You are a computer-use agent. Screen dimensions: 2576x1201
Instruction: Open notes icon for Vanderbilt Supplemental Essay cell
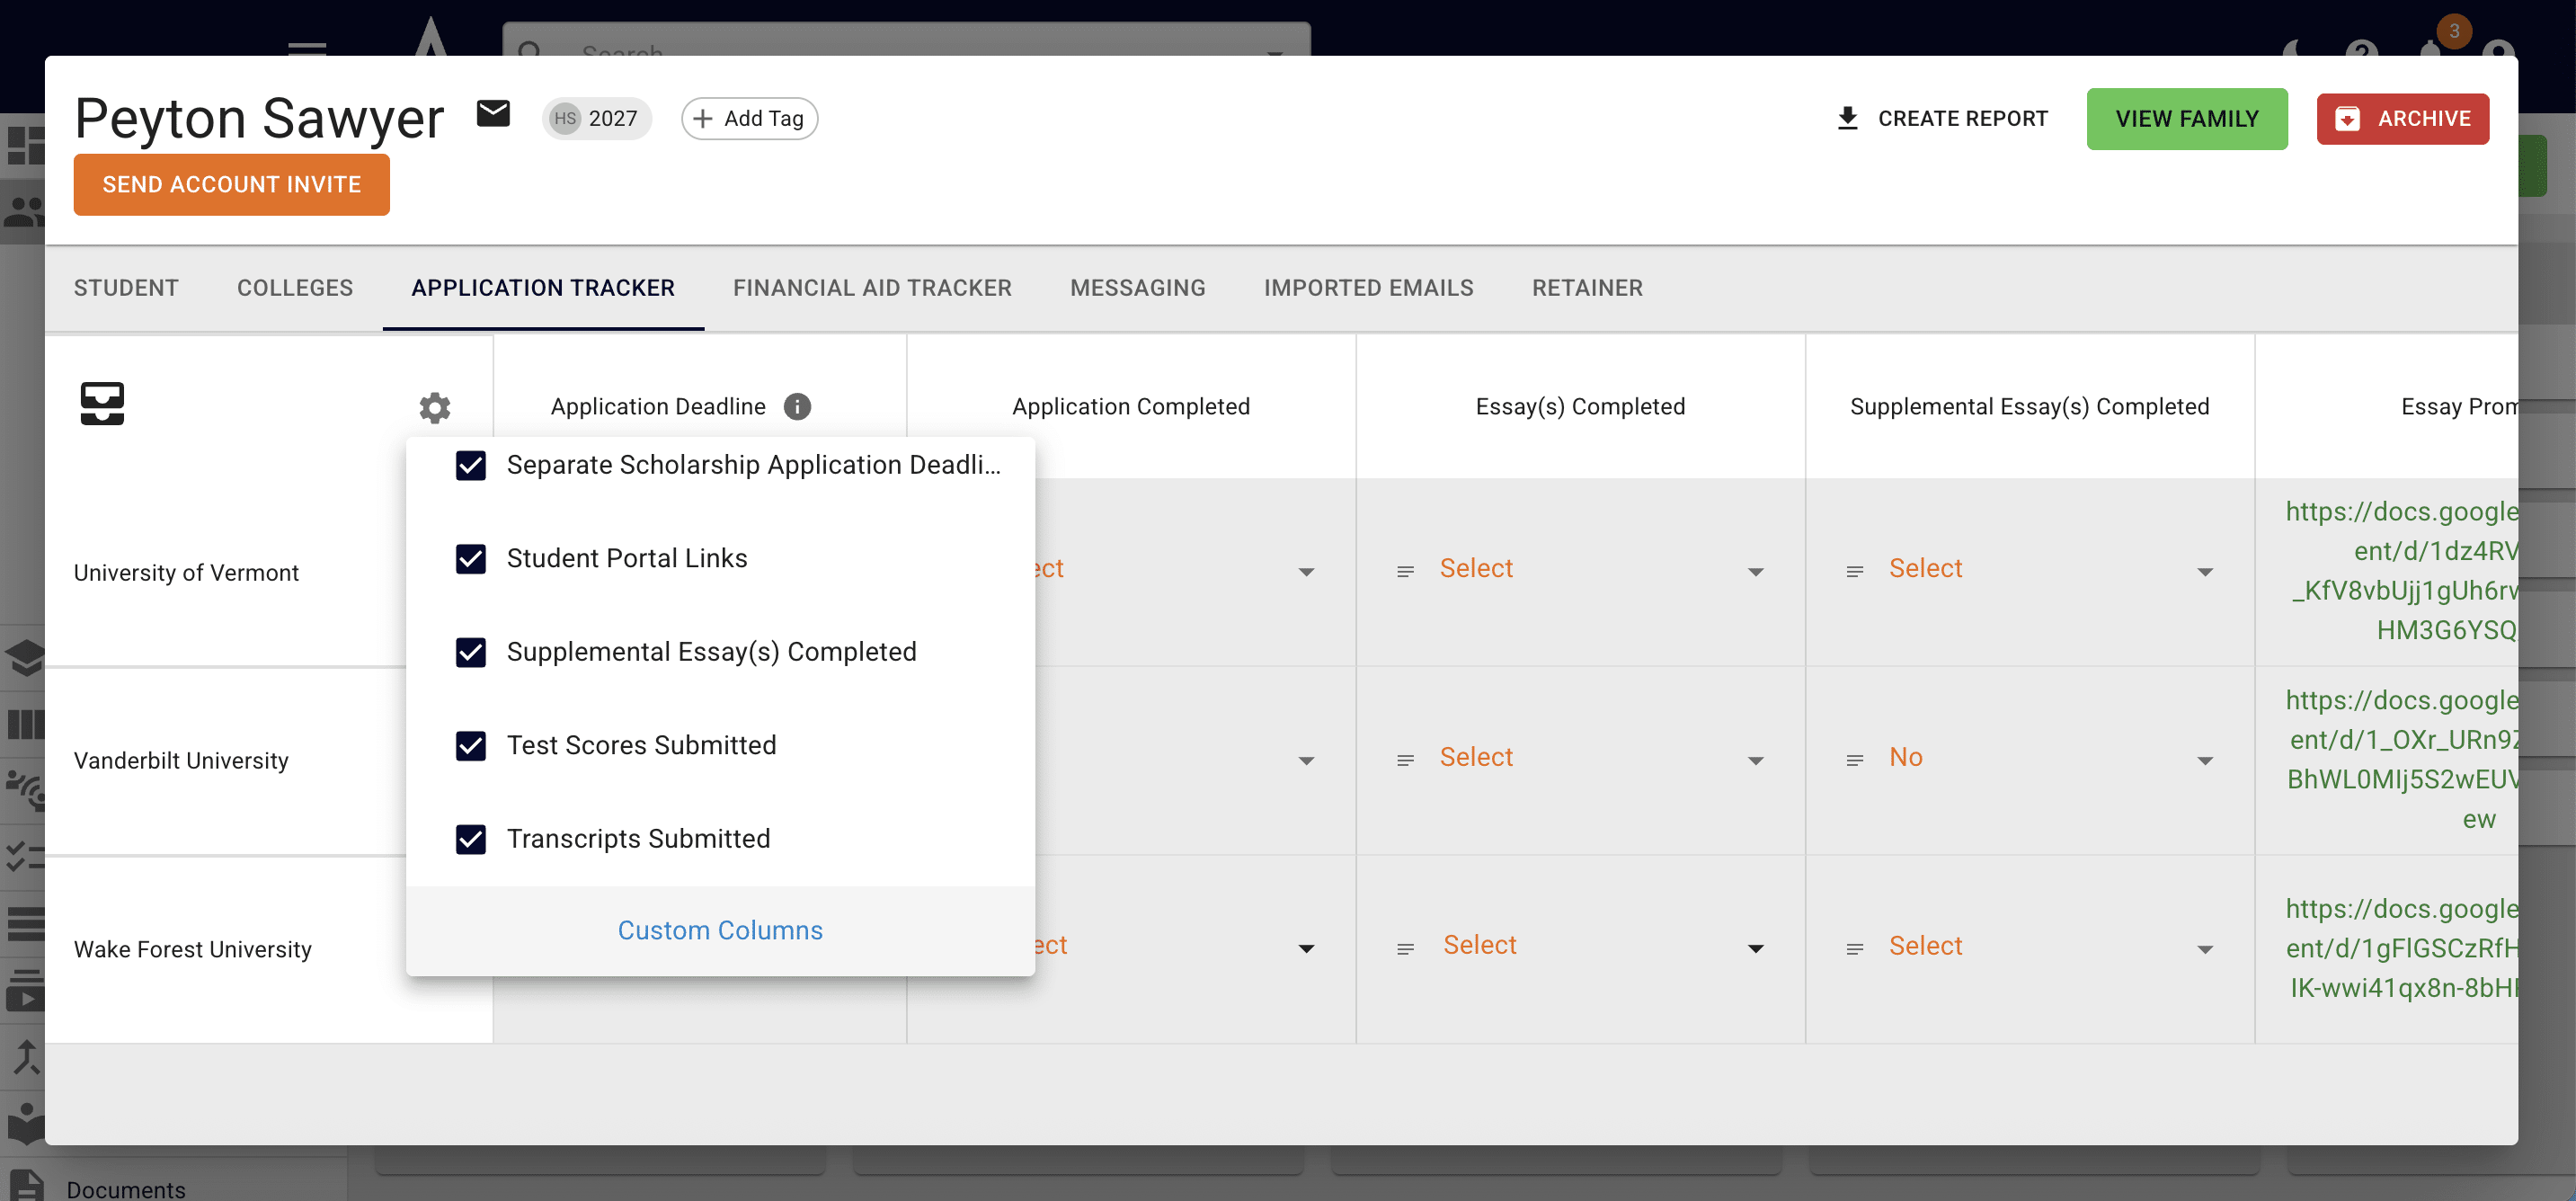(x=1854, y=760)
